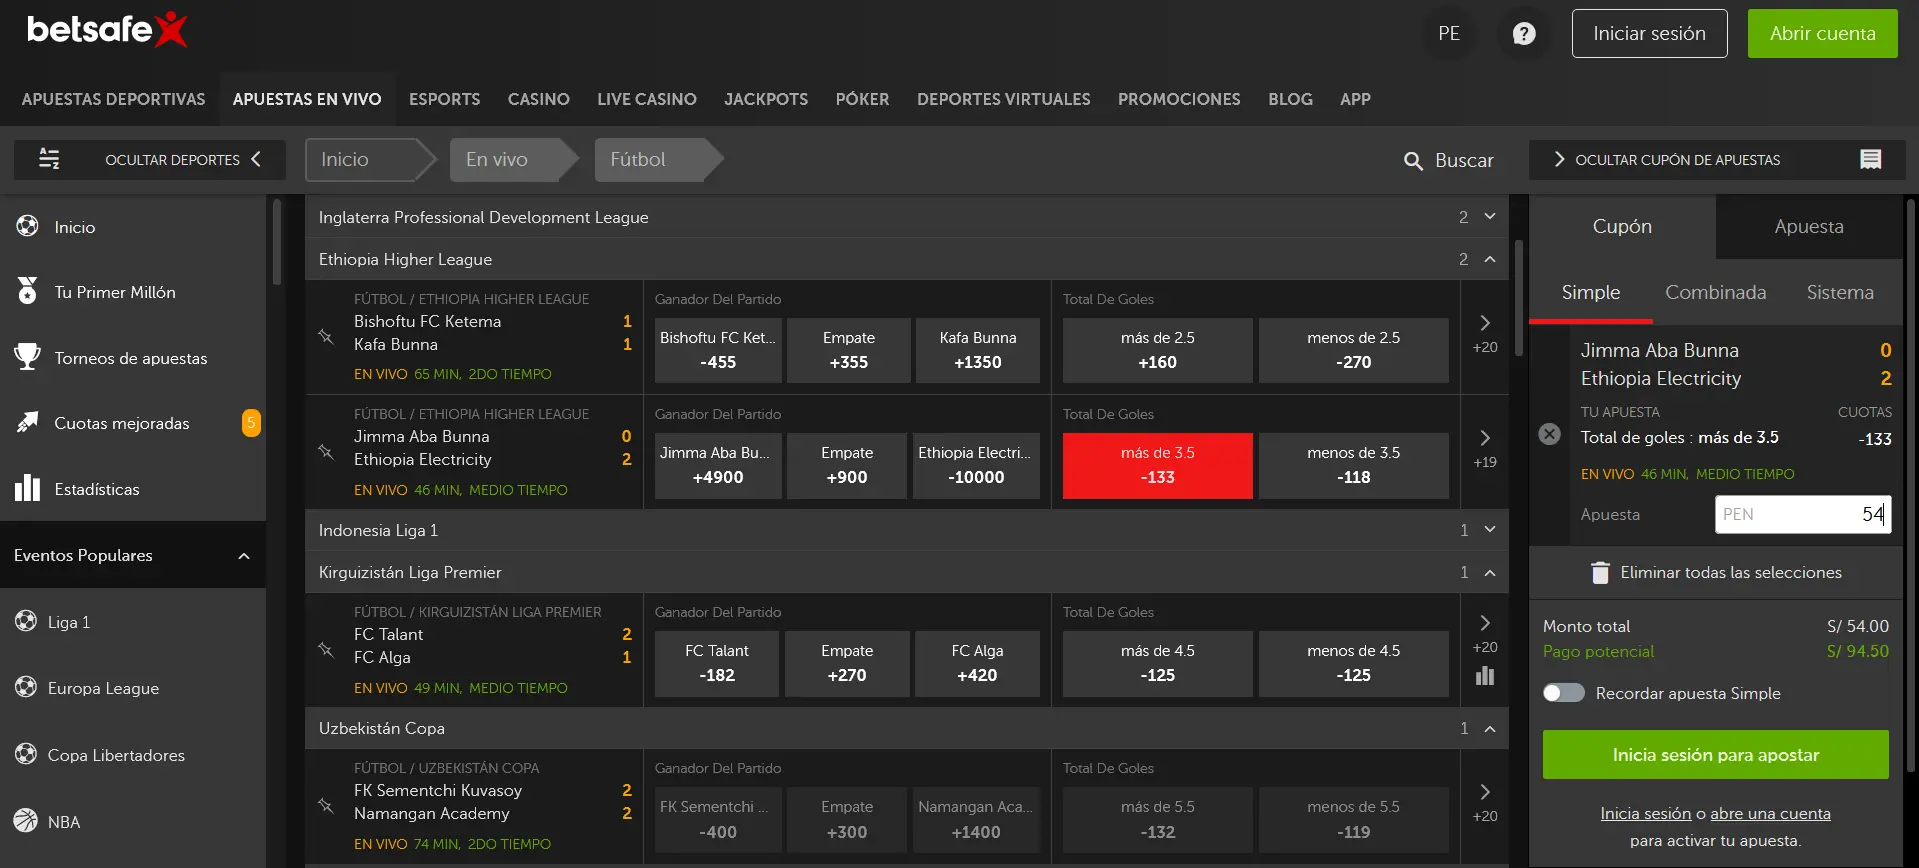Screen dimensions: 1919x868
Task: Click Iniciar sesión button
Action: (1649, 33)
